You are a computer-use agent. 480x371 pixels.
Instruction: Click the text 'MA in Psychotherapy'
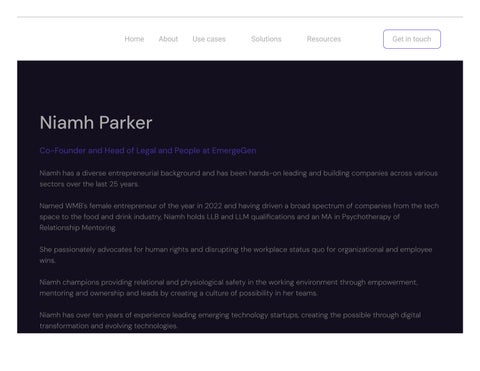click(x=360, y=217)
